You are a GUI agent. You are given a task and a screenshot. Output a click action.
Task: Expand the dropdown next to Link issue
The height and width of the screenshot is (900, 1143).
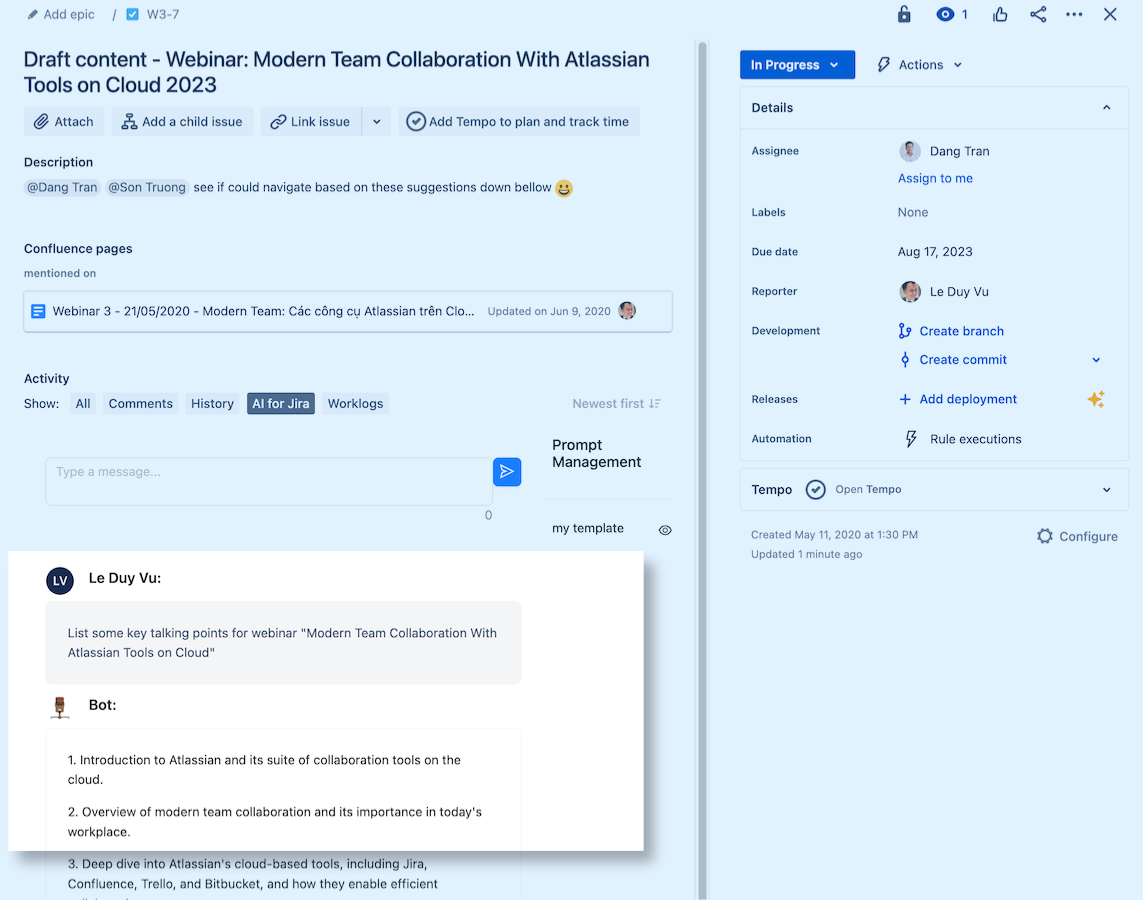pos(377,122)
